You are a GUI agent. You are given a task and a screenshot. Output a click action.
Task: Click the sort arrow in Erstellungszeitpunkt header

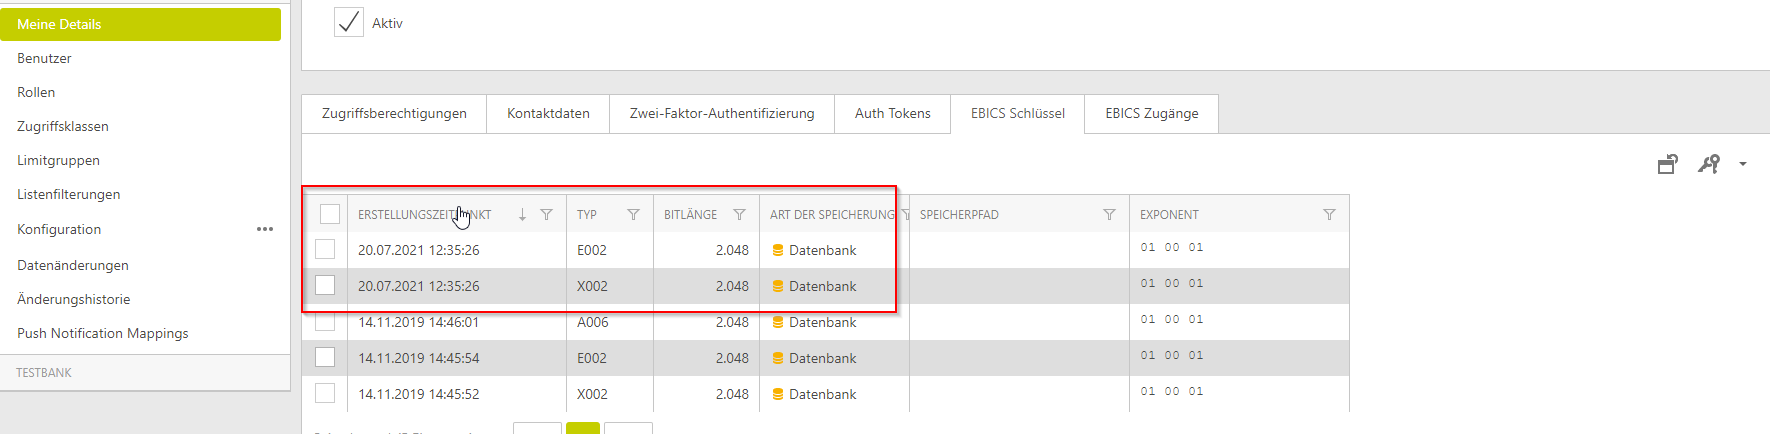coord(522,215)
